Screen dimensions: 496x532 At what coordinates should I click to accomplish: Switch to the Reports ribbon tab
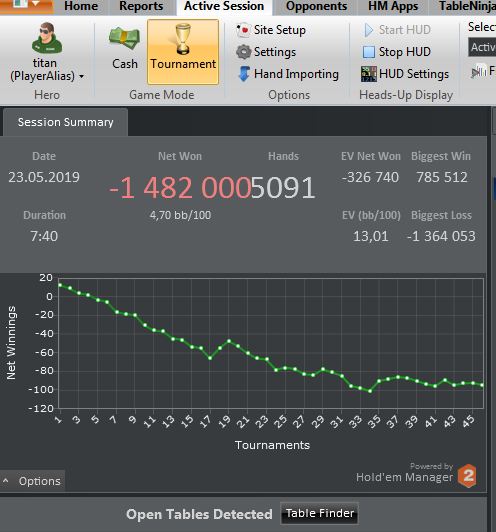coord(141,6)
